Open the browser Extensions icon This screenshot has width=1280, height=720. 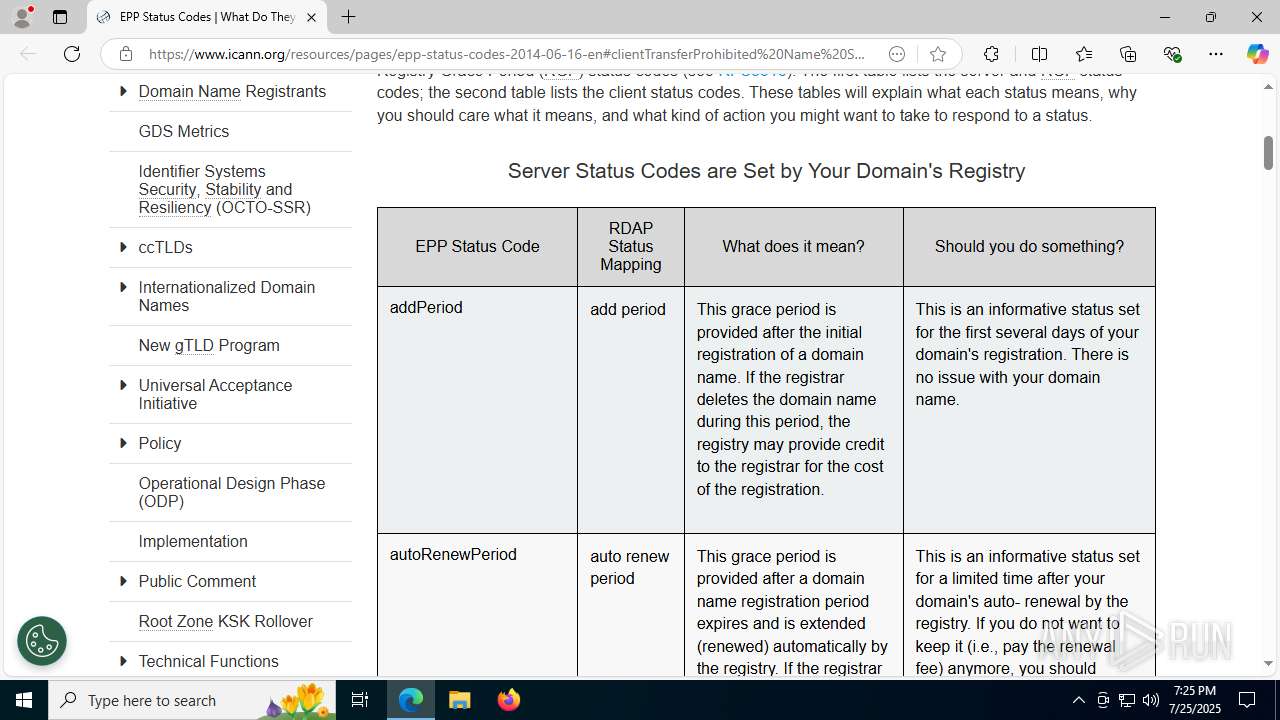coord(991,54)
